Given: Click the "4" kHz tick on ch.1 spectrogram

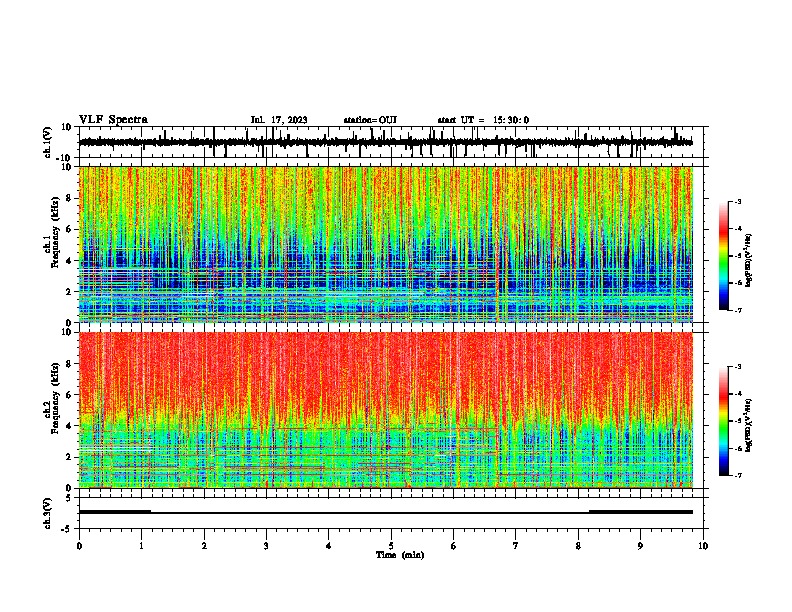Looking at the screenshot, I should tap(69, 261).
